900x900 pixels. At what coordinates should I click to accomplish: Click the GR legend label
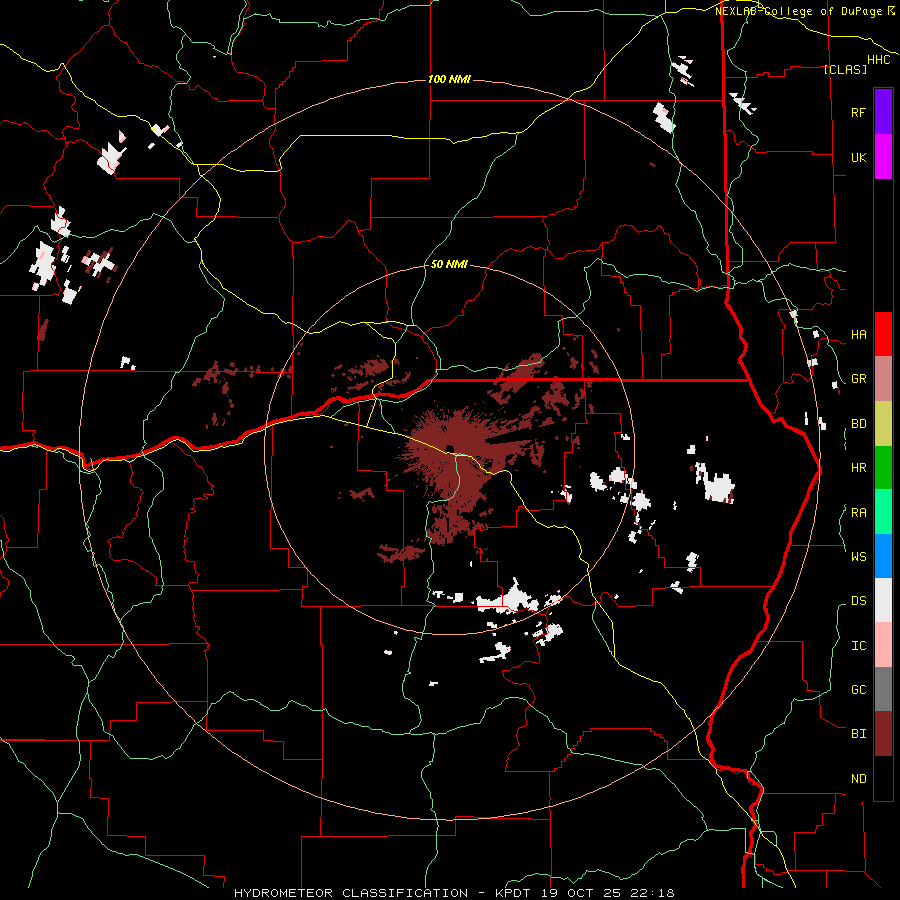859,379
